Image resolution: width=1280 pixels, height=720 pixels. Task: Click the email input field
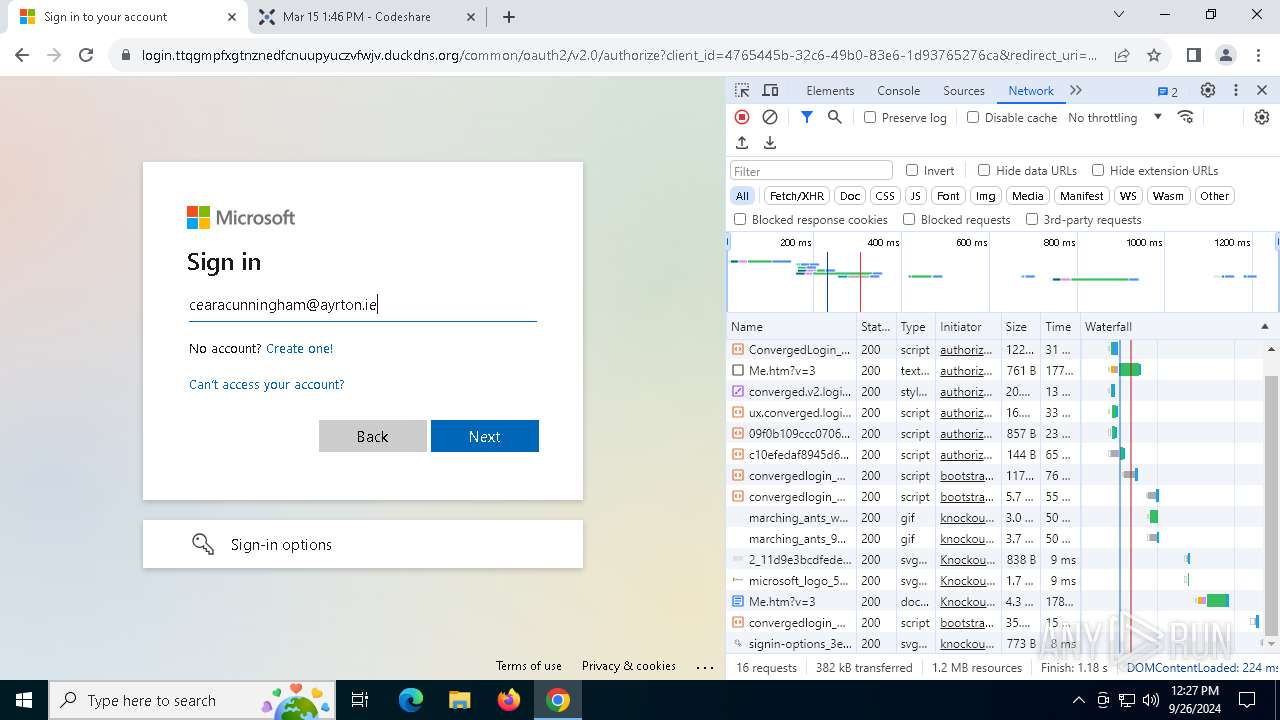tap(363, 305)
